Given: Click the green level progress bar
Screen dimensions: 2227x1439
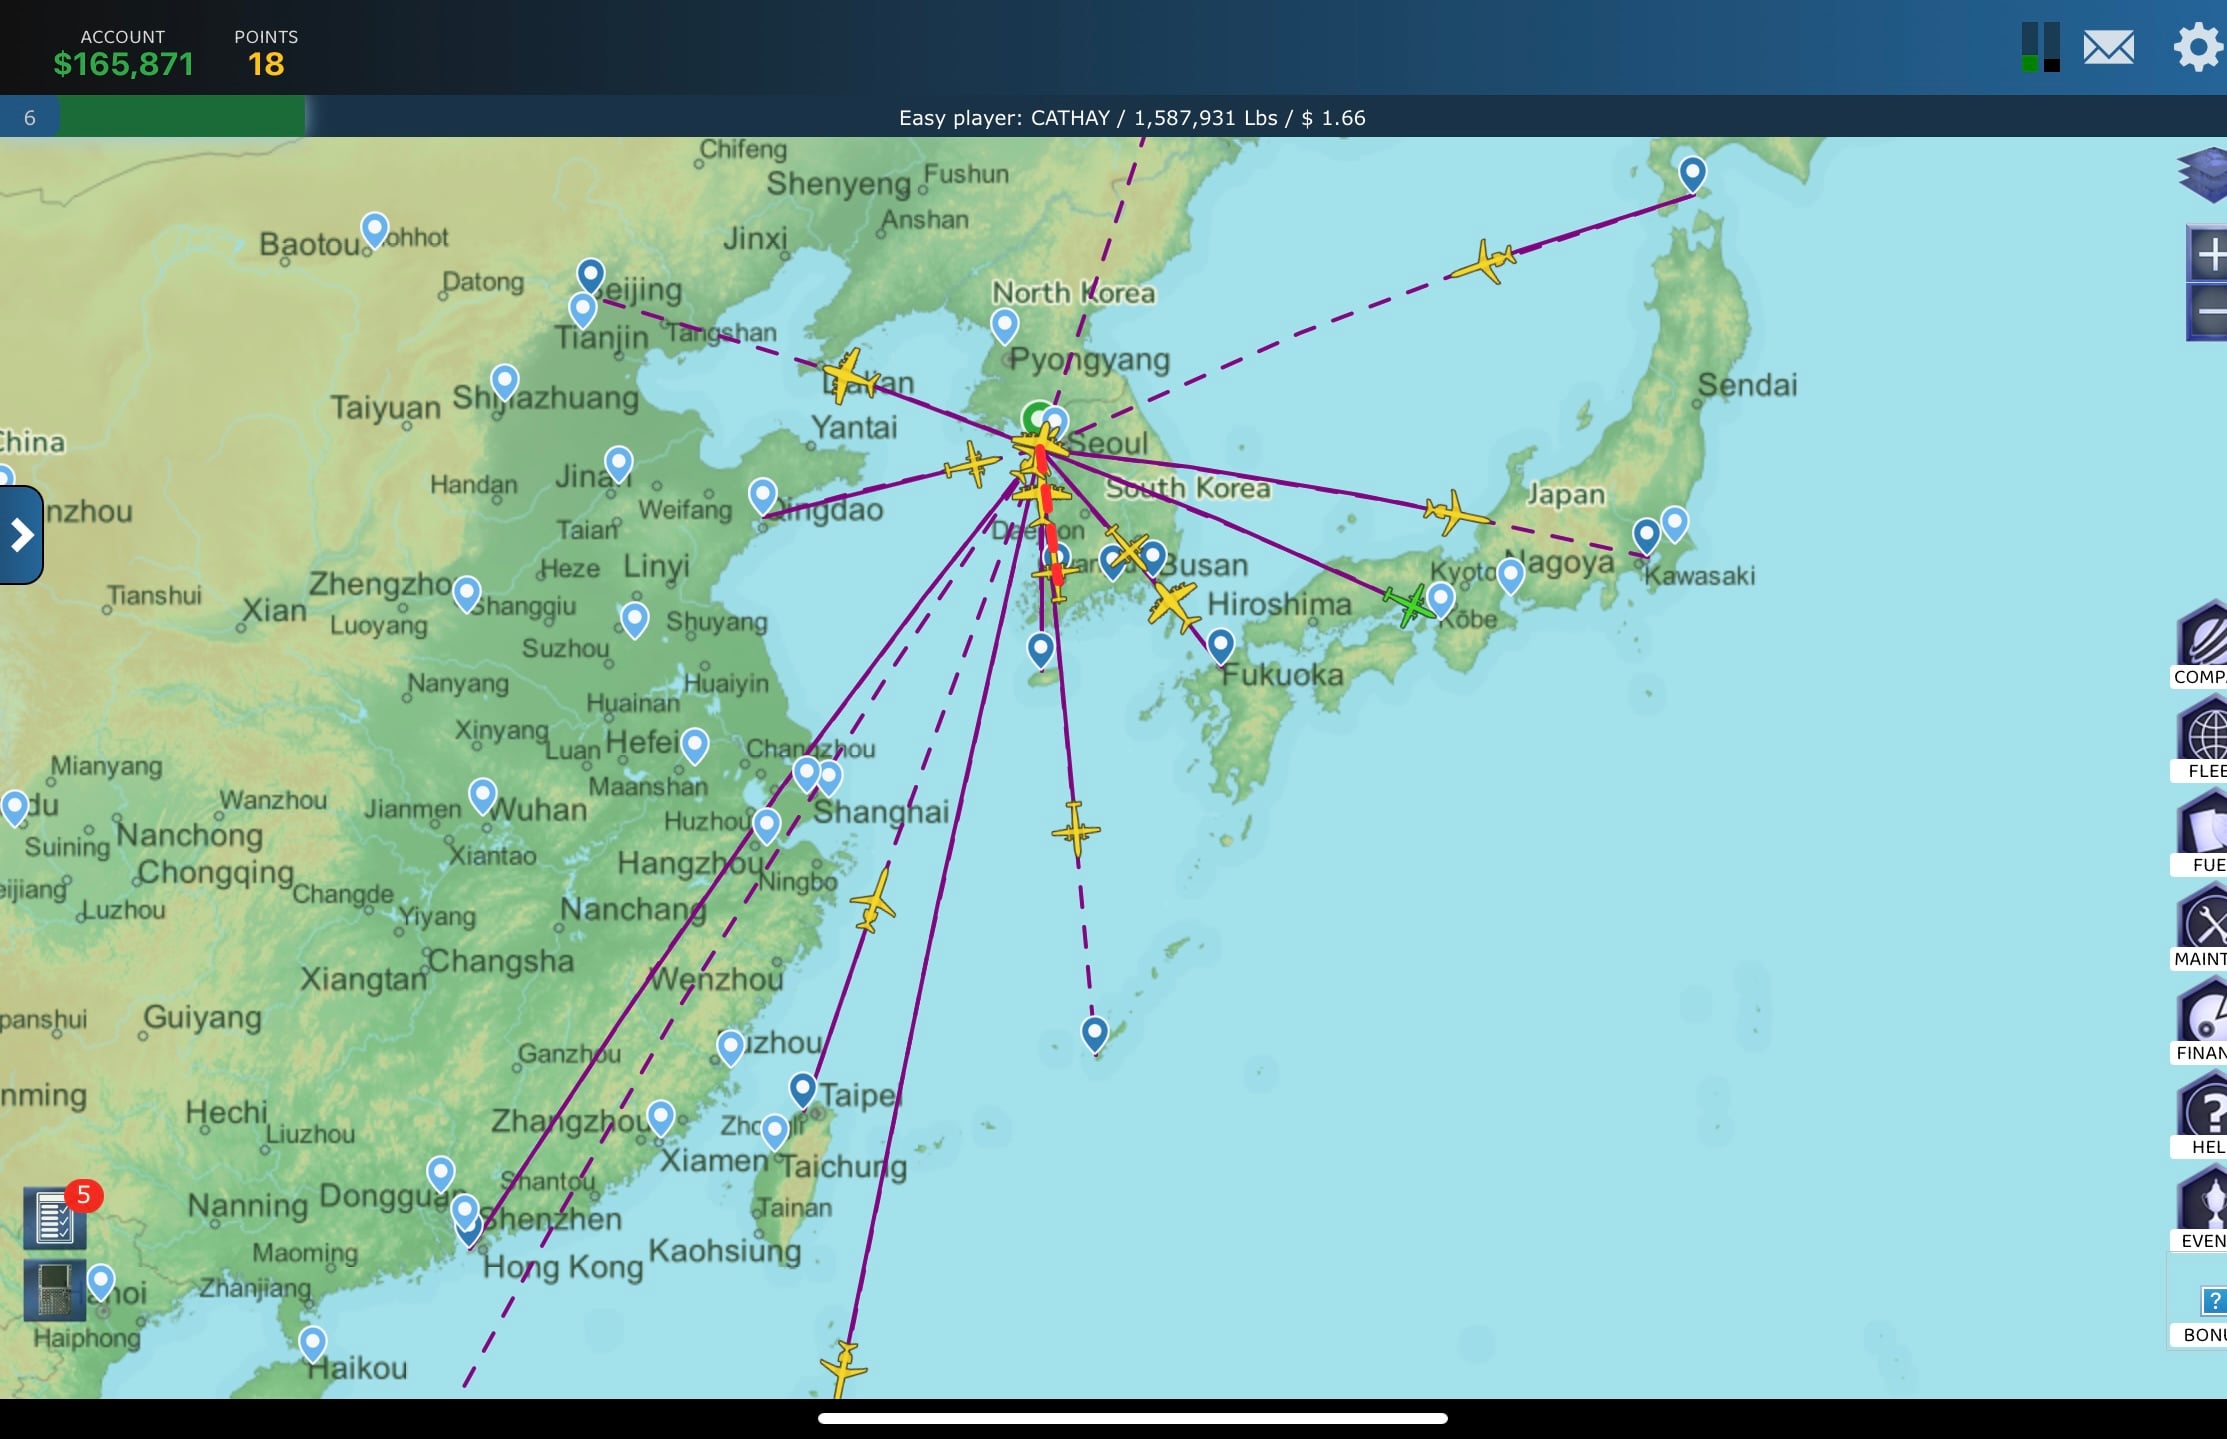Looking at the screenshot, I should pos(181,117).
